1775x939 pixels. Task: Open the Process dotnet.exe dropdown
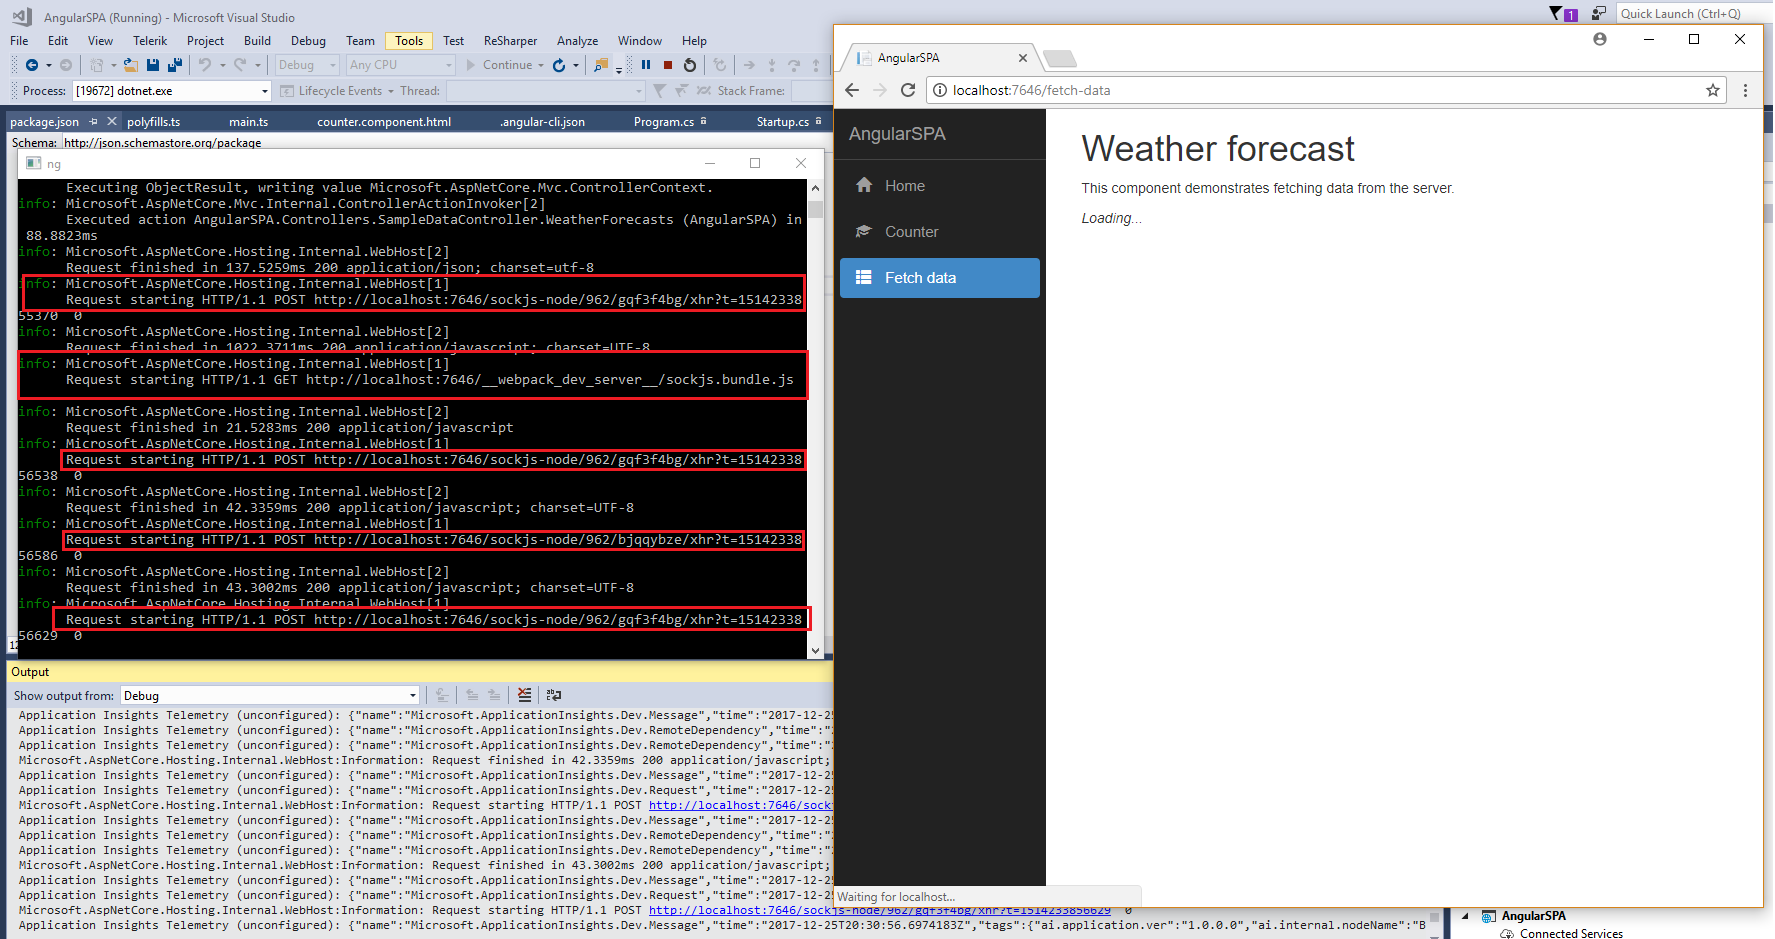(x=265, y=91)
